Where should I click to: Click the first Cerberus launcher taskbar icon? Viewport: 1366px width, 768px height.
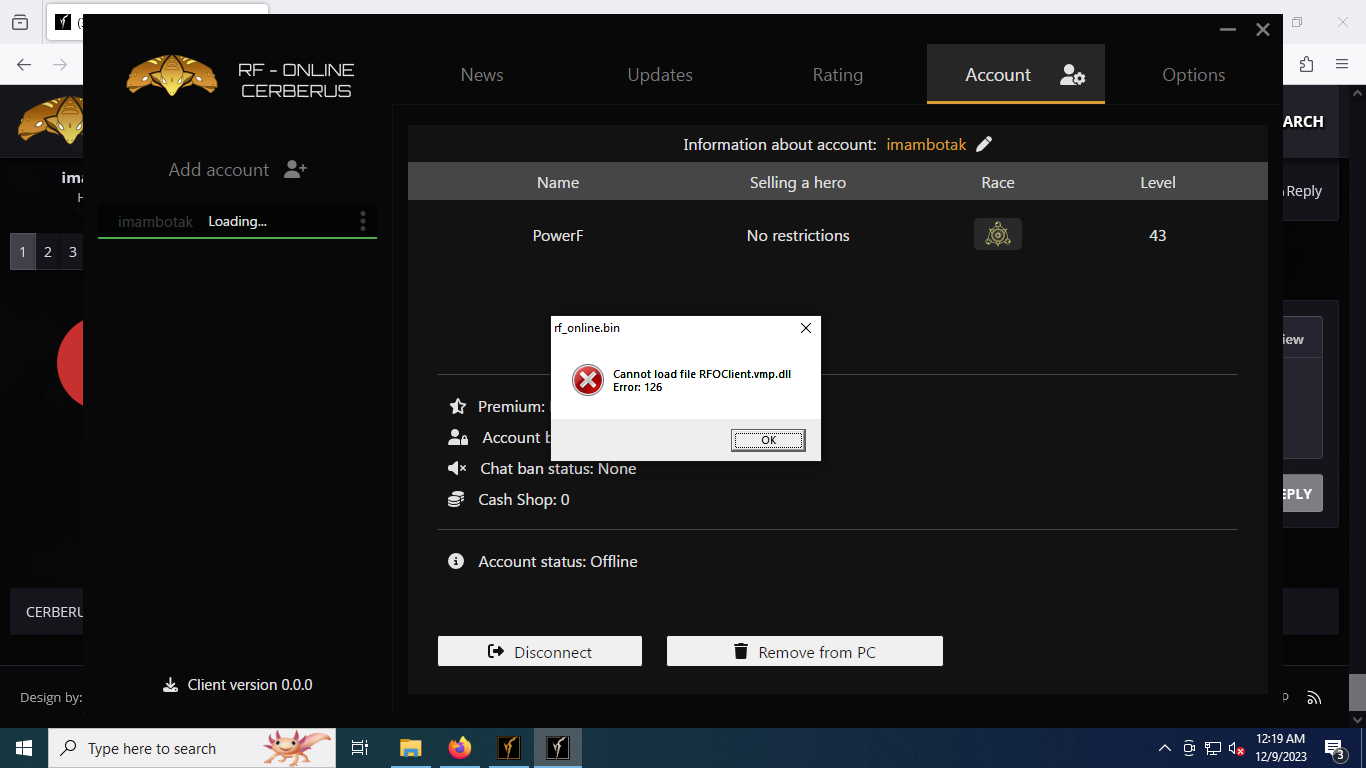coord(509,748)
